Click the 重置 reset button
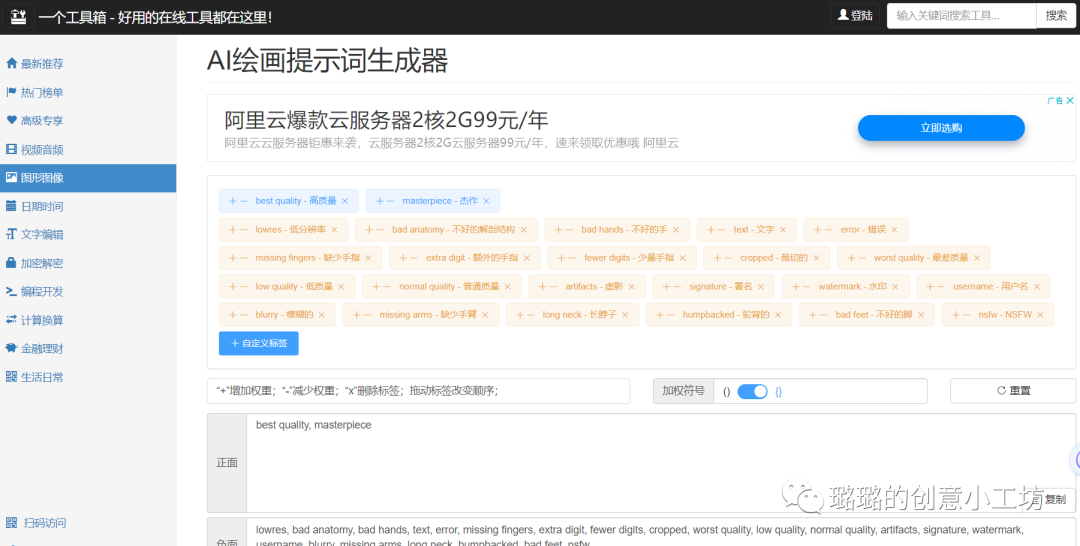1080x546 pixels. point(1013,391)
